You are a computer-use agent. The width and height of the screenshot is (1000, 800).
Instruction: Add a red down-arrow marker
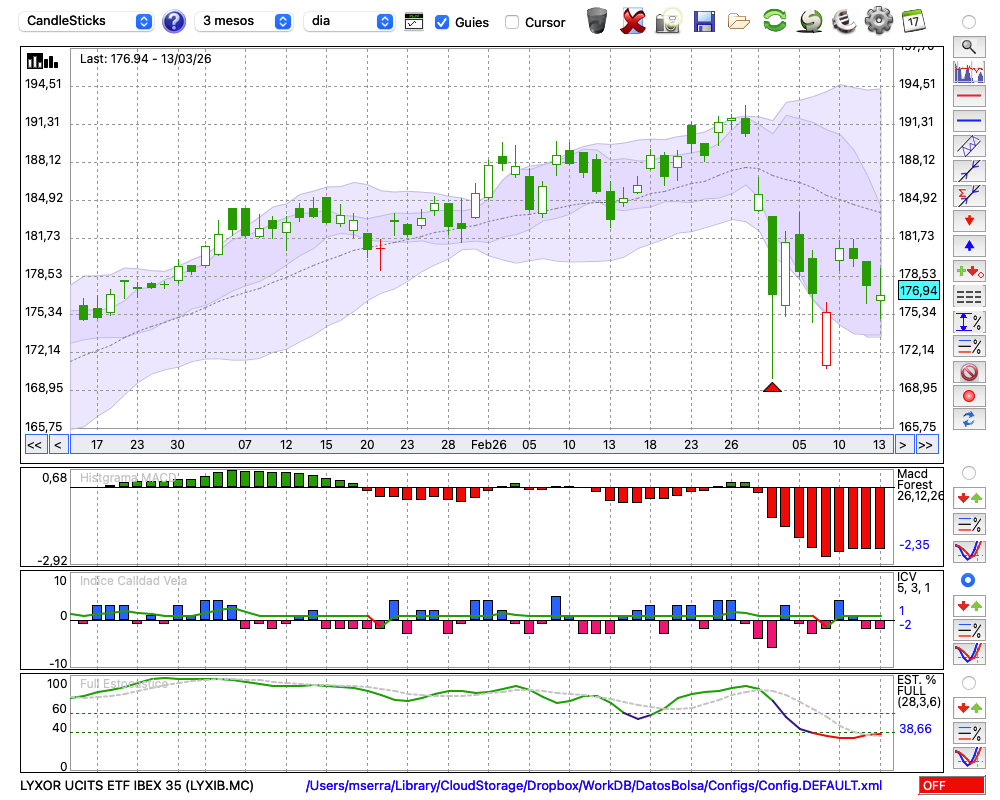[x=969, y=221]
